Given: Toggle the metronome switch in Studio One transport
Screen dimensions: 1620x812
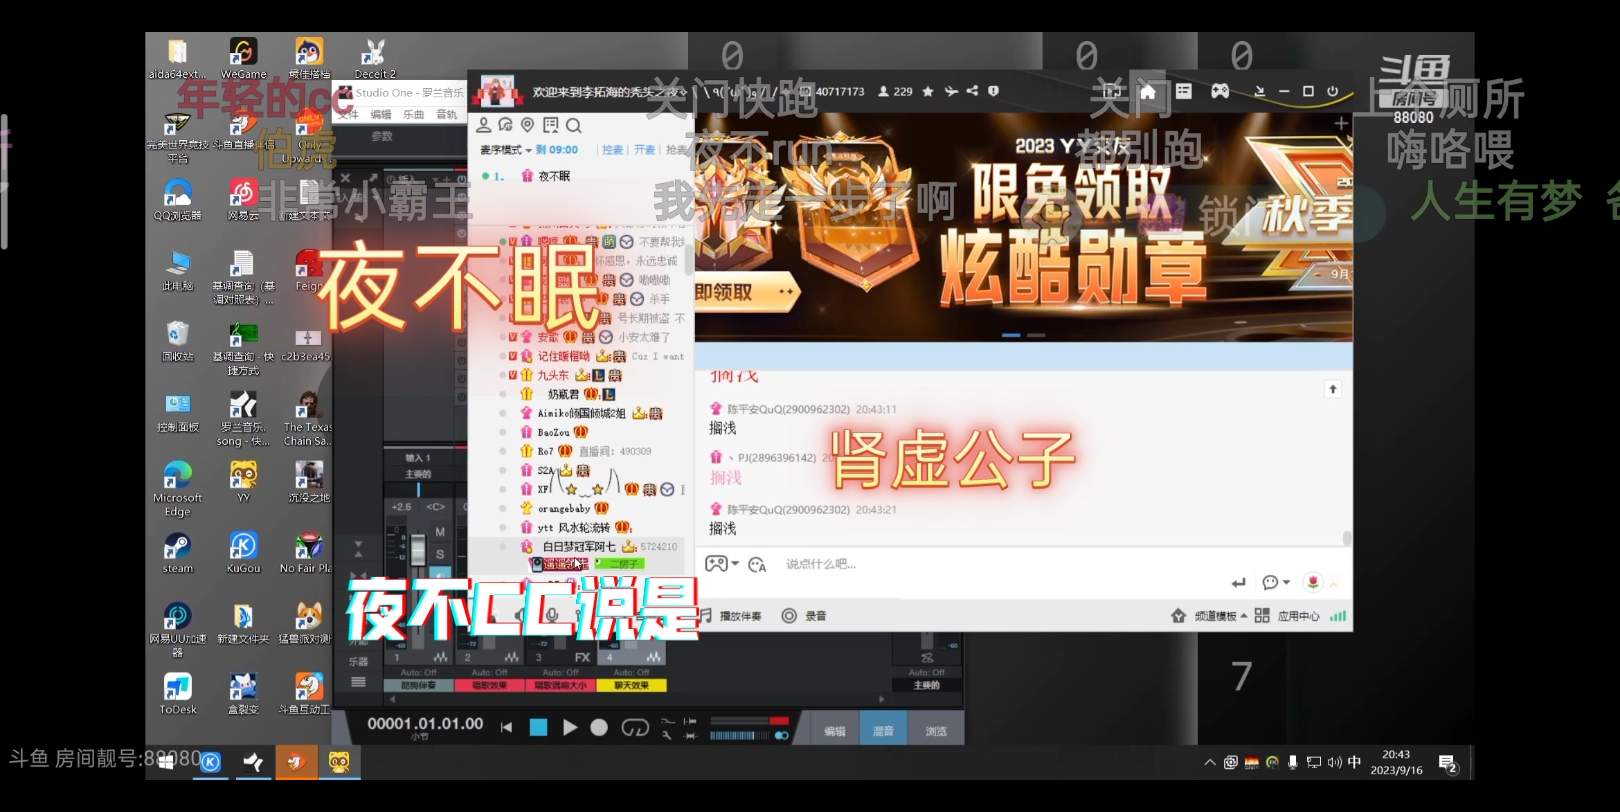Looking at the screenshot, I should pyautogui.click(x=780, y=735).
